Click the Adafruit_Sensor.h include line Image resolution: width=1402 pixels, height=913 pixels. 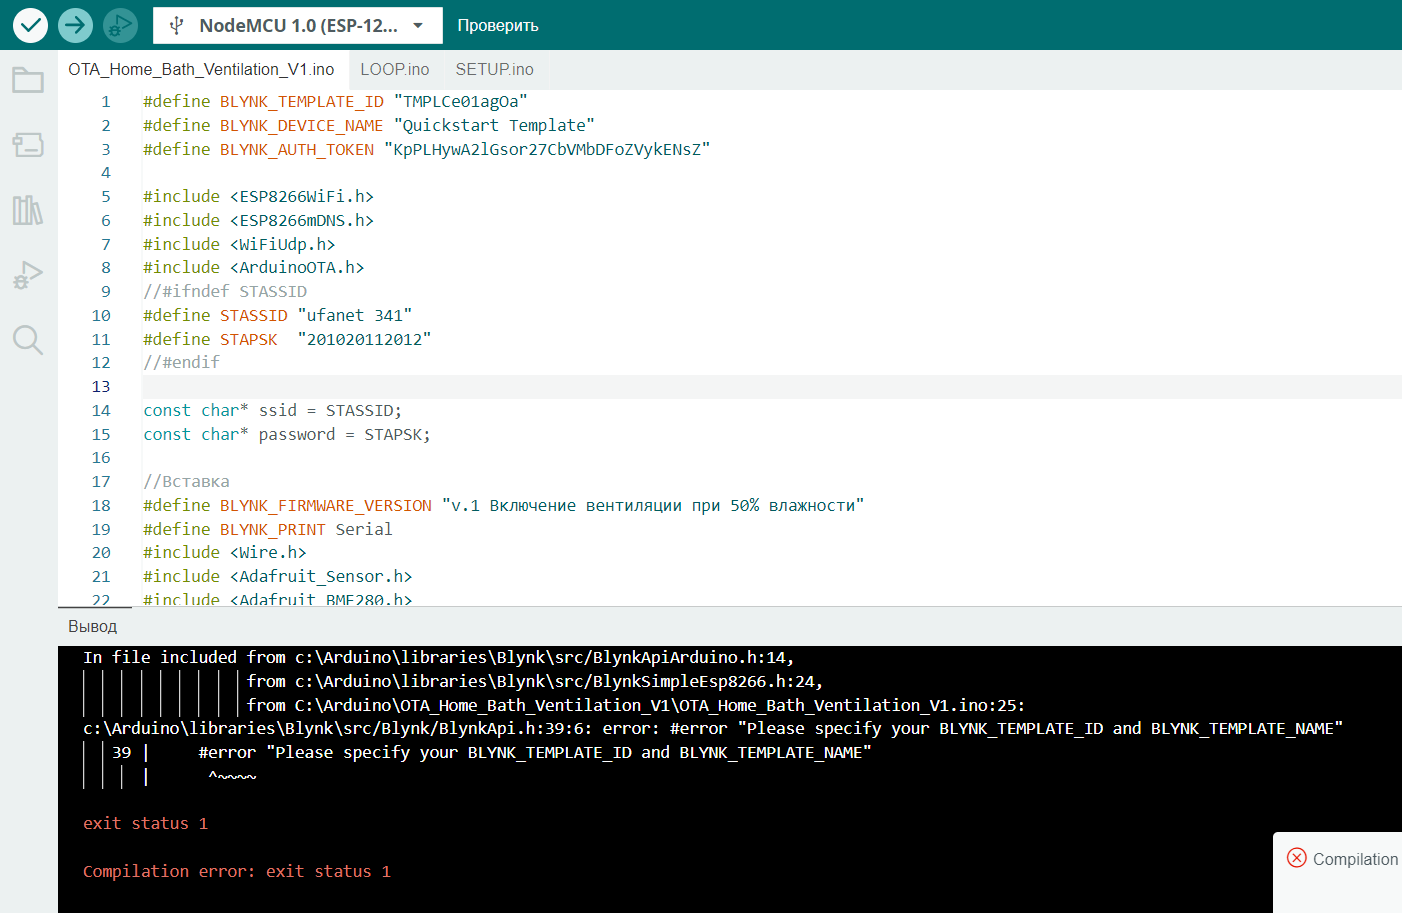tap(278, 576)
